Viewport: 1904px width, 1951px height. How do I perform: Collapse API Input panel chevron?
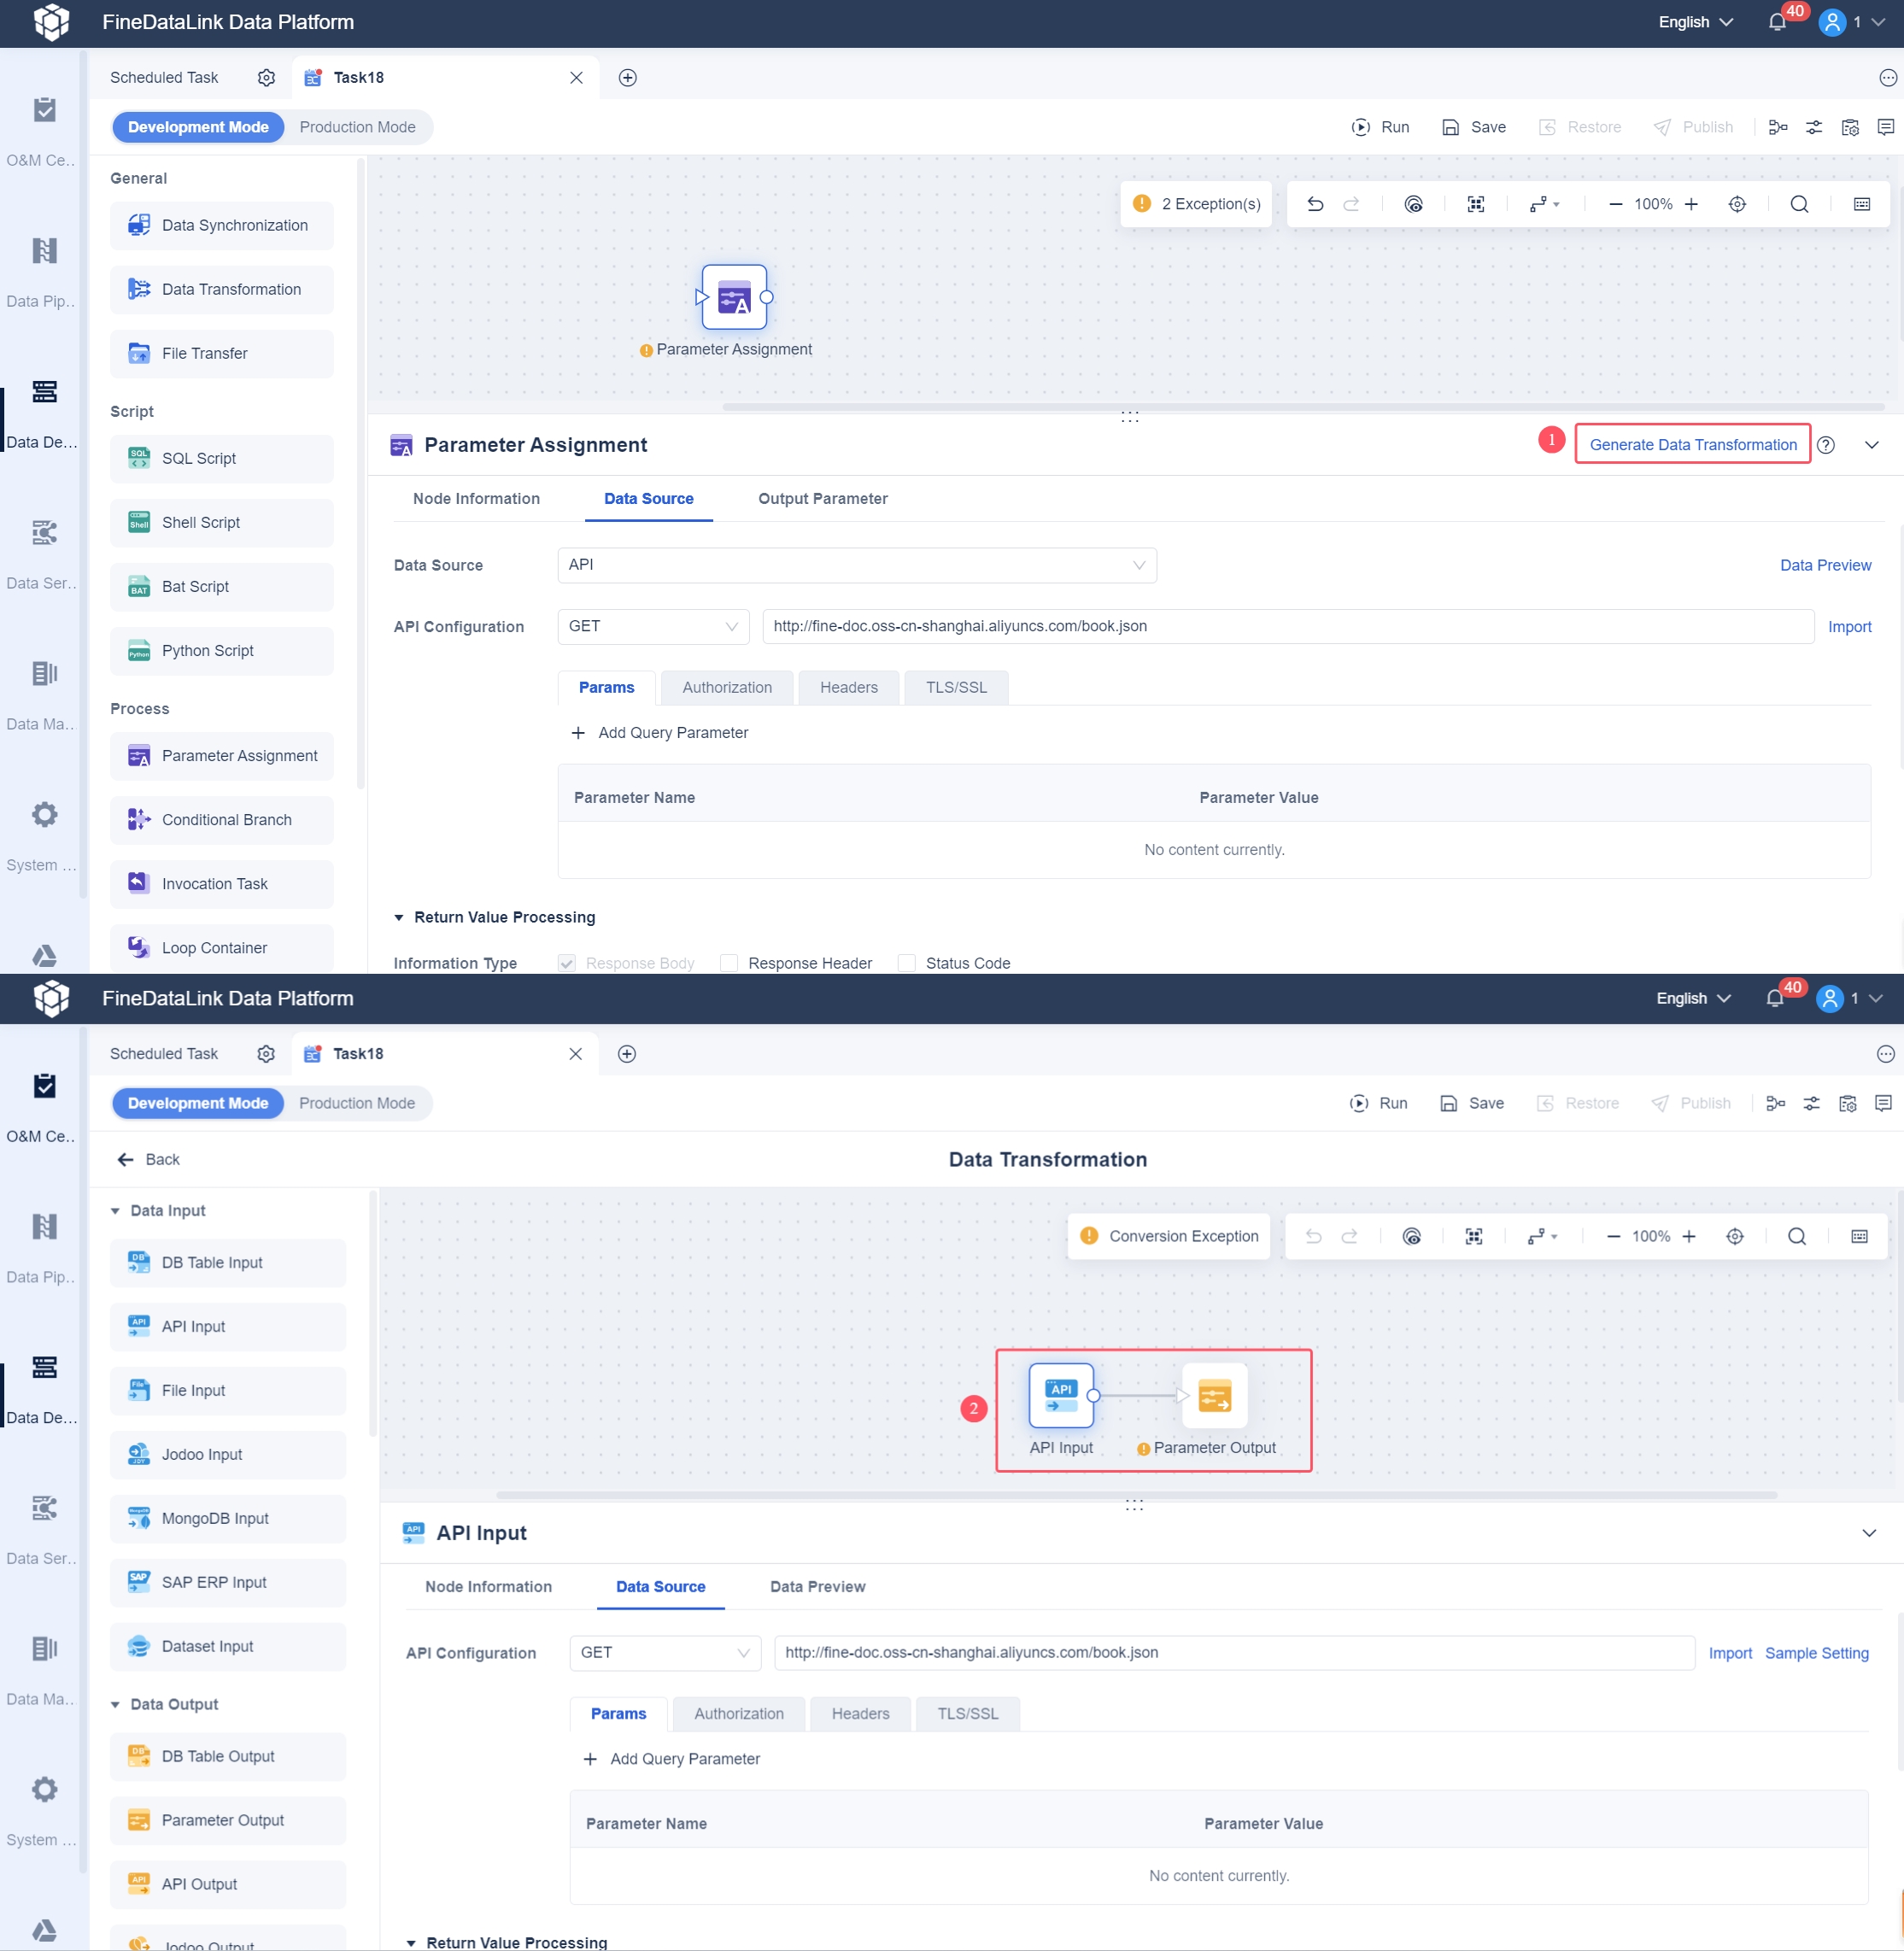pyautogui.click(x=1869, y=1533)
